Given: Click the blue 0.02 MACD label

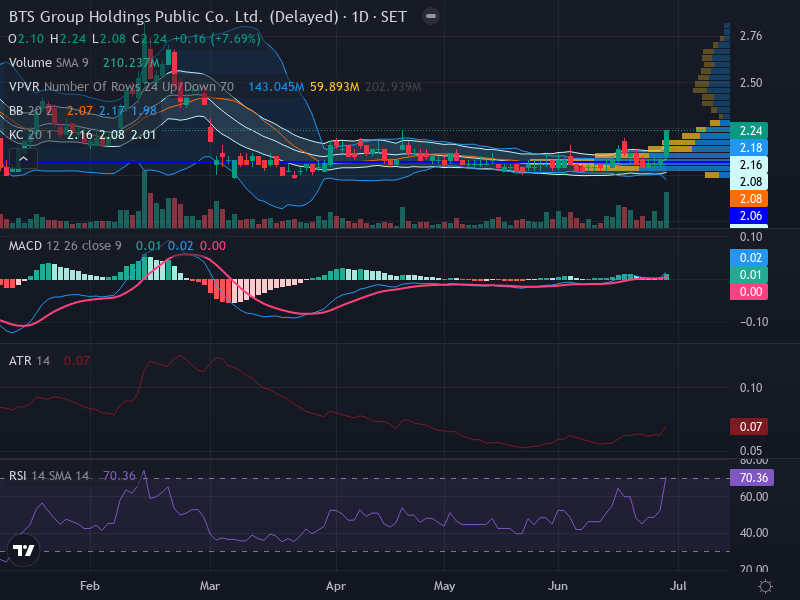Looking at the screenshot, I should coord(749,257).
